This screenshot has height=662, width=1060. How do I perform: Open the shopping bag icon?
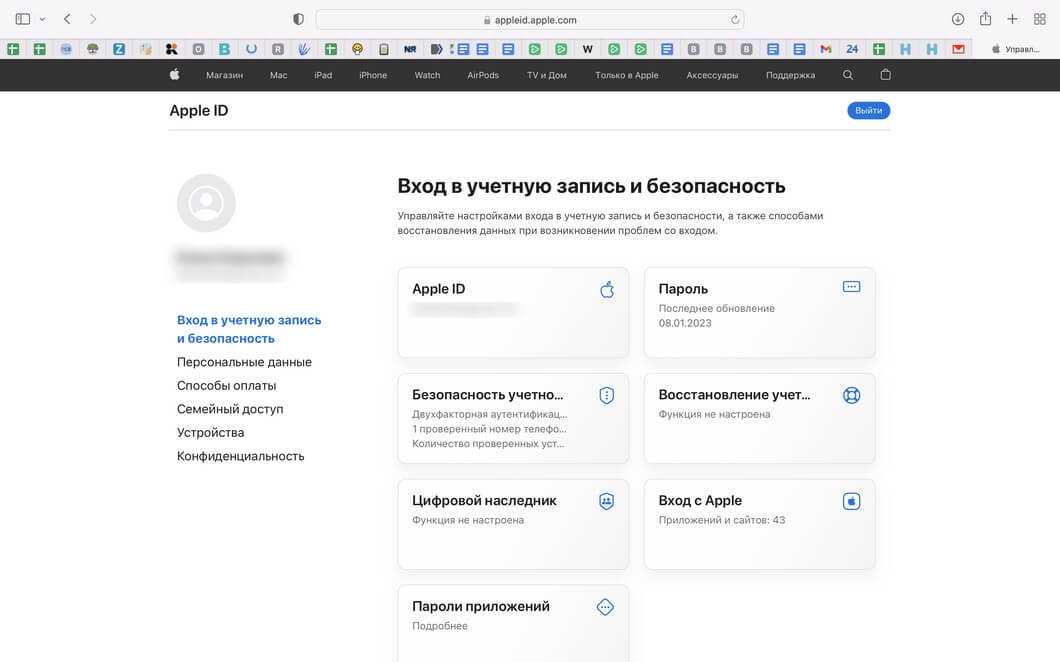pyautogui.click(x=885, y=75)
